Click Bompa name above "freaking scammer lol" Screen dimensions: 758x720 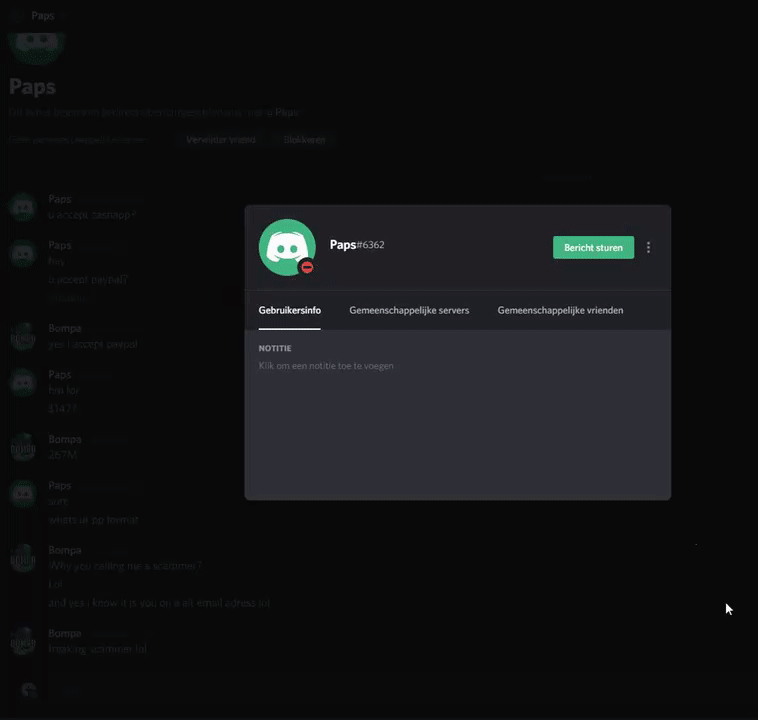(x=65, y=633)
